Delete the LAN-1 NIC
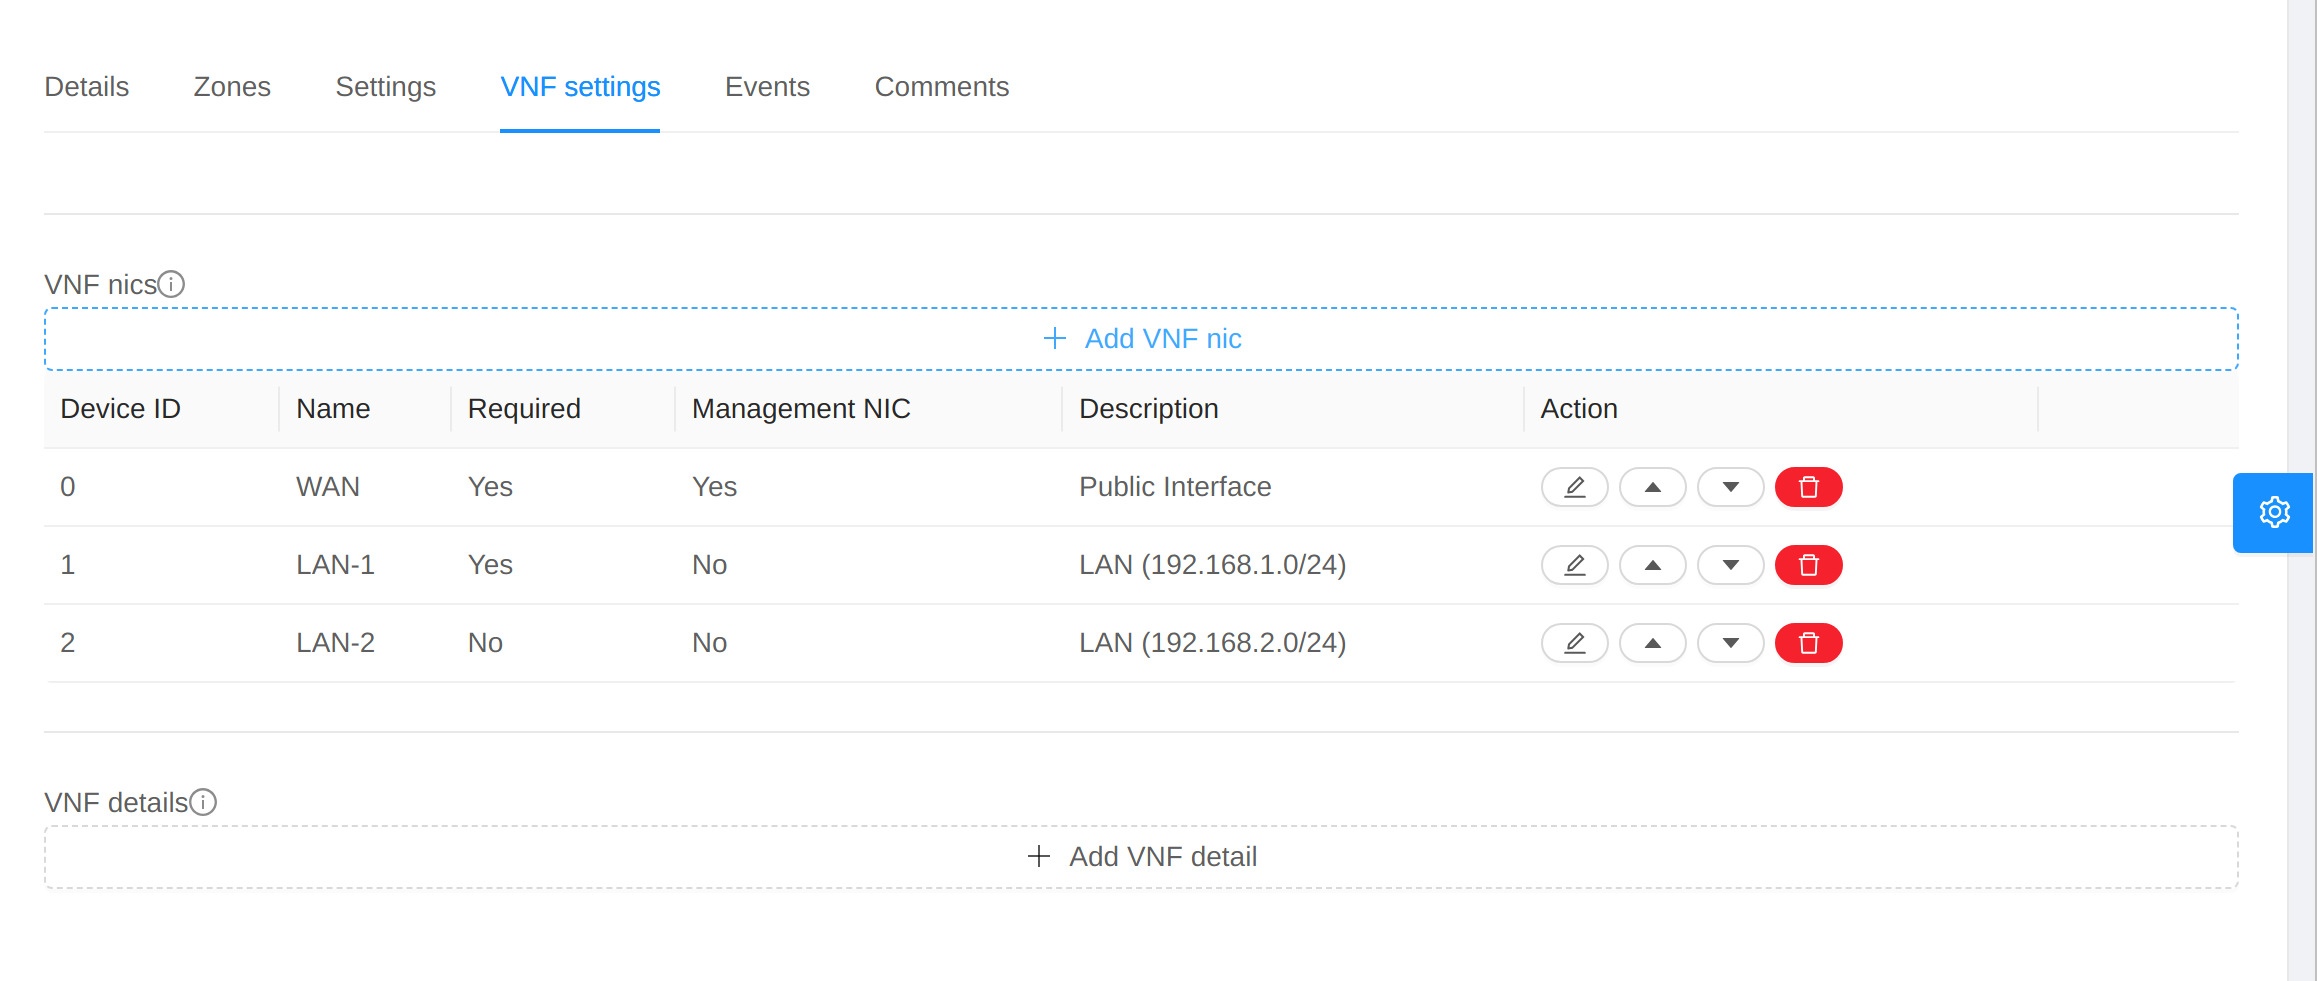This screenshot has height=981, width=2317. [x=1808, y=565]
